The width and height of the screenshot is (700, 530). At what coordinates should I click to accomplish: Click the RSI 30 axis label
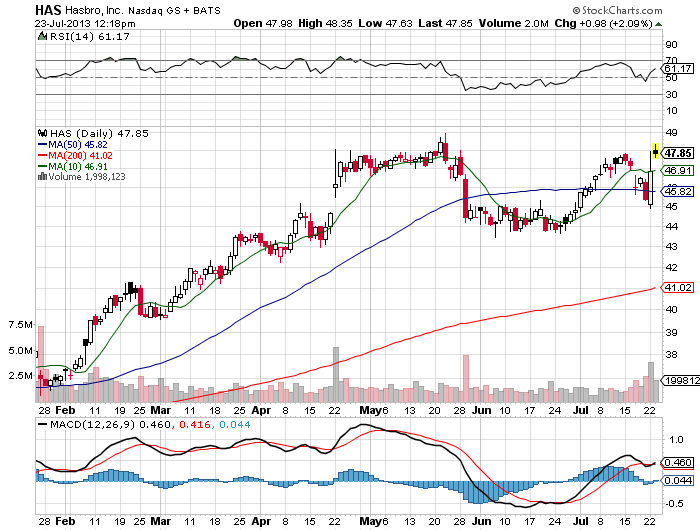[671, 94]
